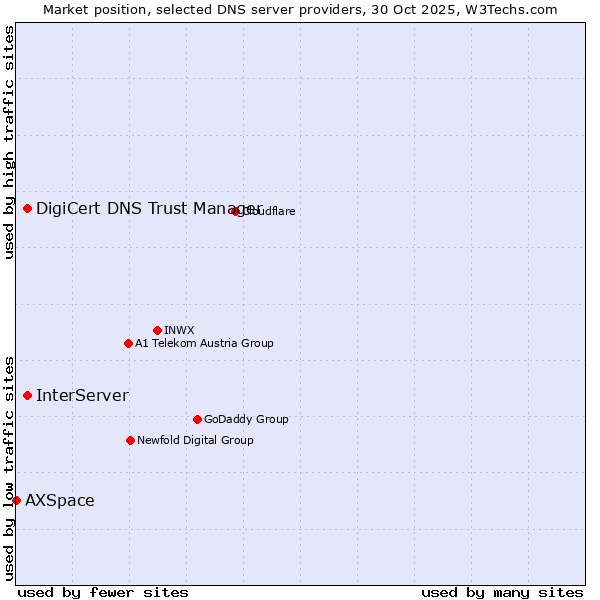Click the red Cloudflare data point marker
This screenshot has height=600, width=600.
(236, 211)
